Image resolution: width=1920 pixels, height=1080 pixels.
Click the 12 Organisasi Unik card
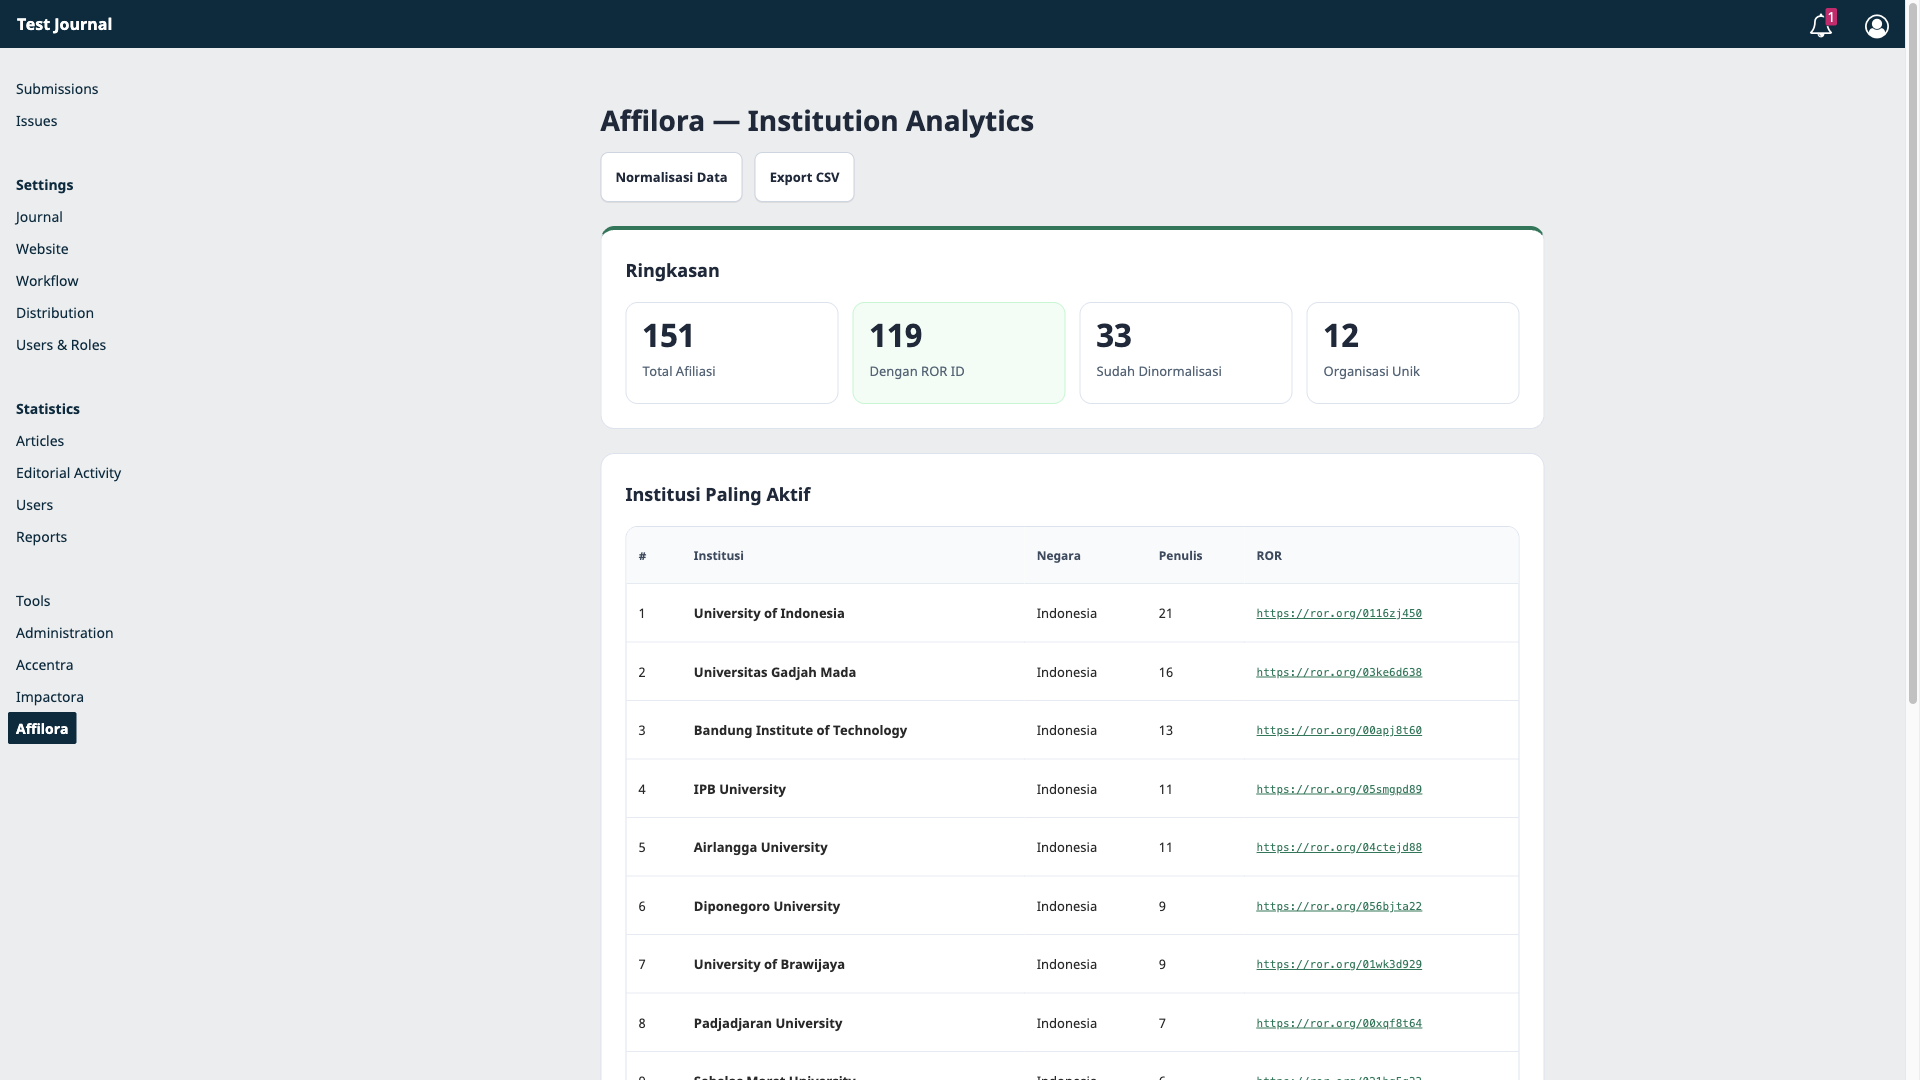pos(1413,353)
